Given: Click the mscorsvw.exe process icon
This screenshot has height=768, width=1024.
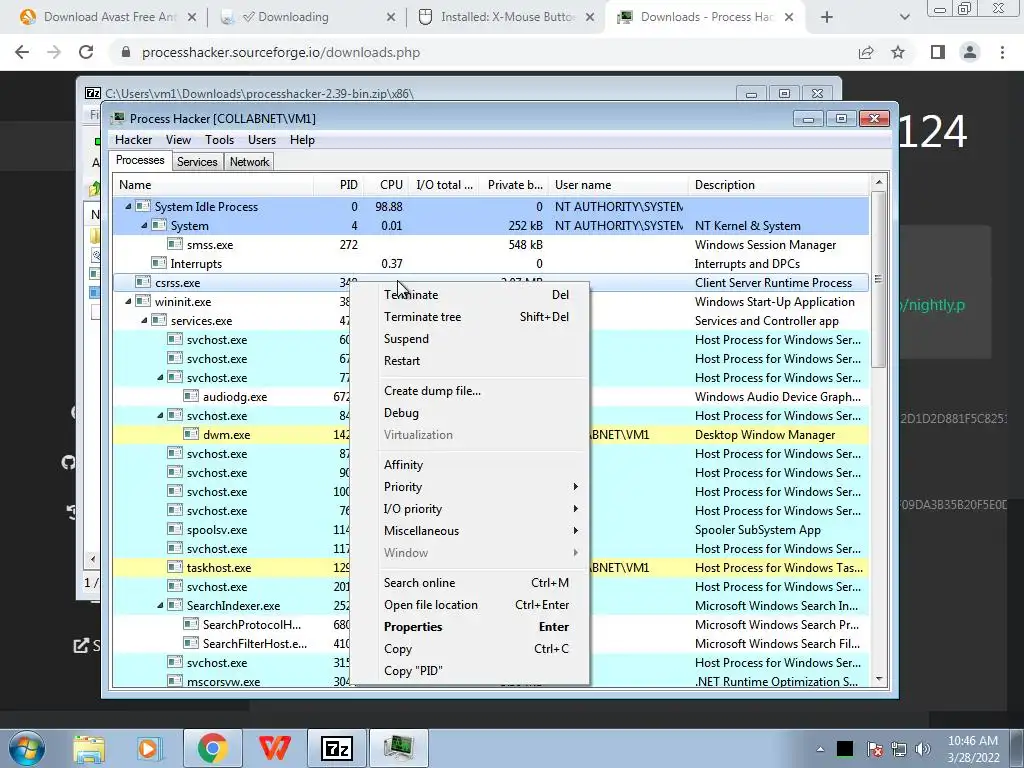Looking at the screenshot, I should [x=174, y=681].
